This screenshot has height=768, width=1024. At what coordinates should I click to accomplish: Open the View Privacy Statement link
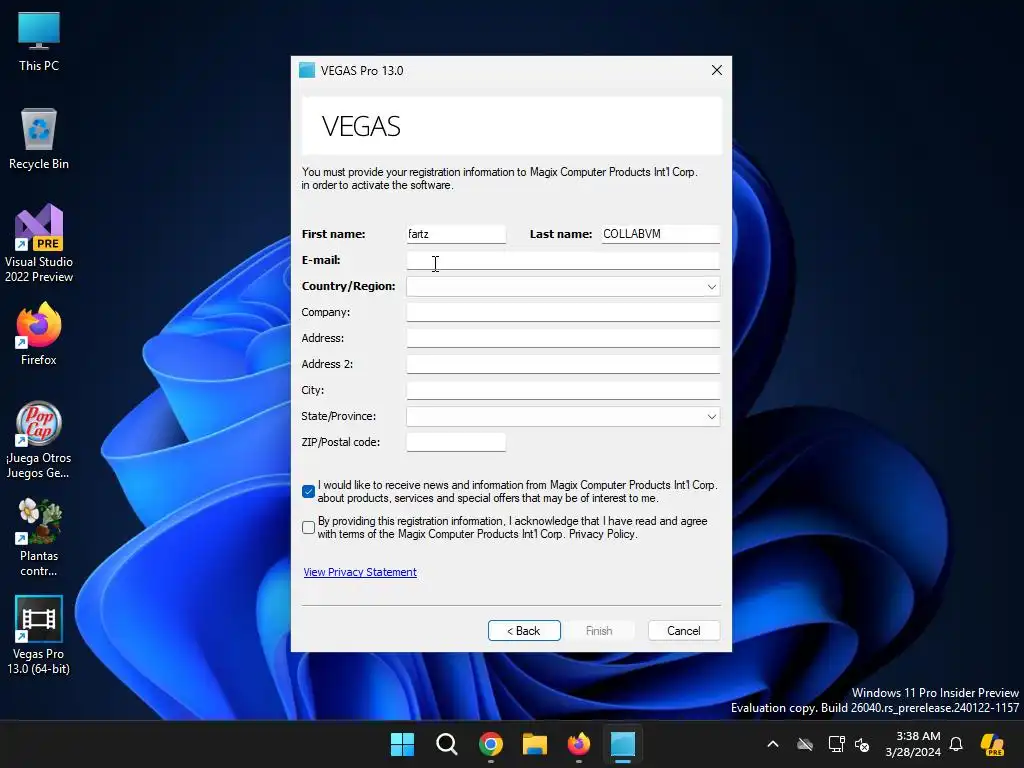pyautogui.click(x=360, y=572)
